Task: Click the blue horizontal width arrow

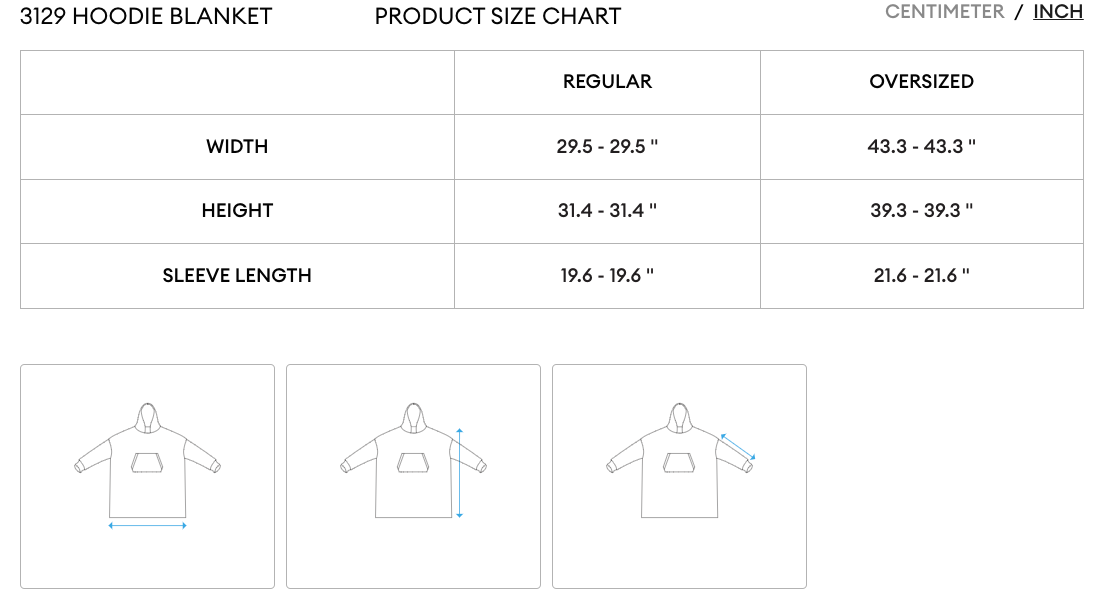Action: pos(147,525)
